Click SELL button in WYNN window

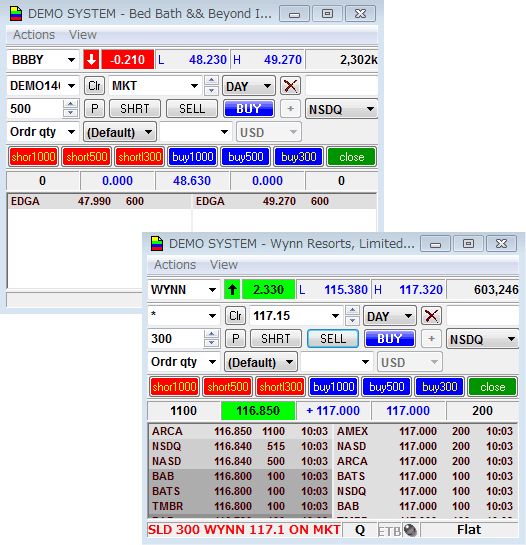[333, 339]
